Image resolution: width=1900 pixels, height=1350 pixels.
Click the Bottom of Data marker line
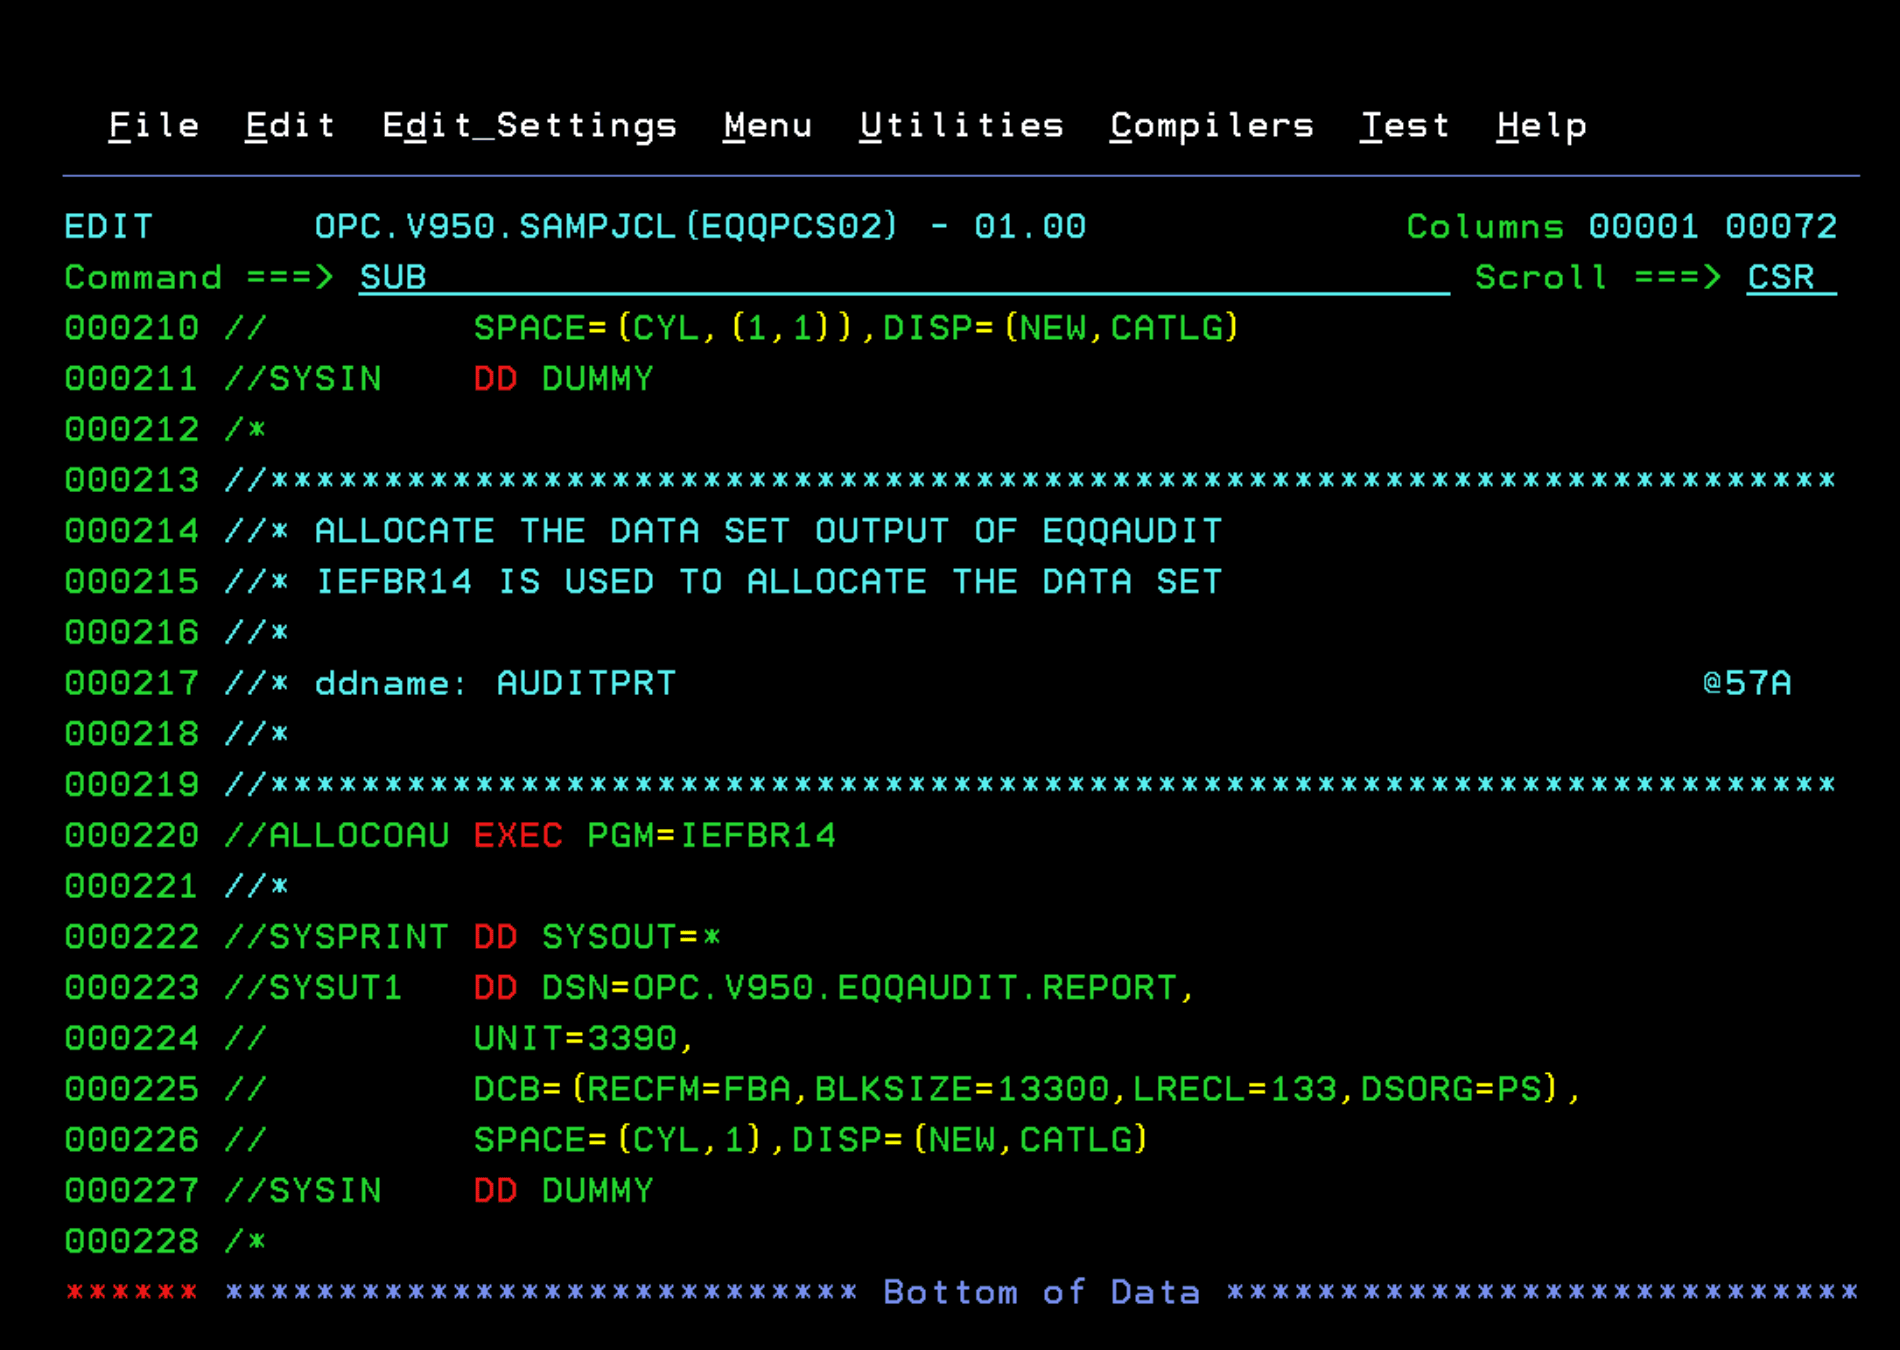click(x=1040, y=1292)
